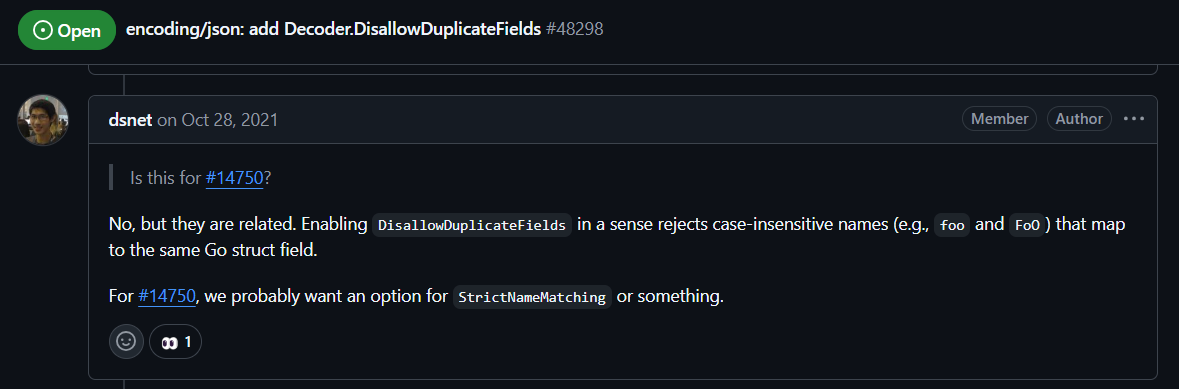Click the eyes reaction count number
Screen dimensions: 1179x389
tap(188, 342)
